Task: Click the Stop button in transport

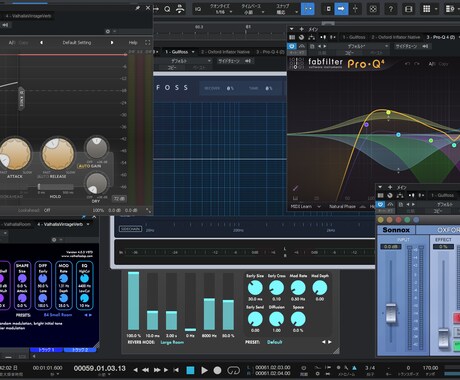Action: pos(190,370)
